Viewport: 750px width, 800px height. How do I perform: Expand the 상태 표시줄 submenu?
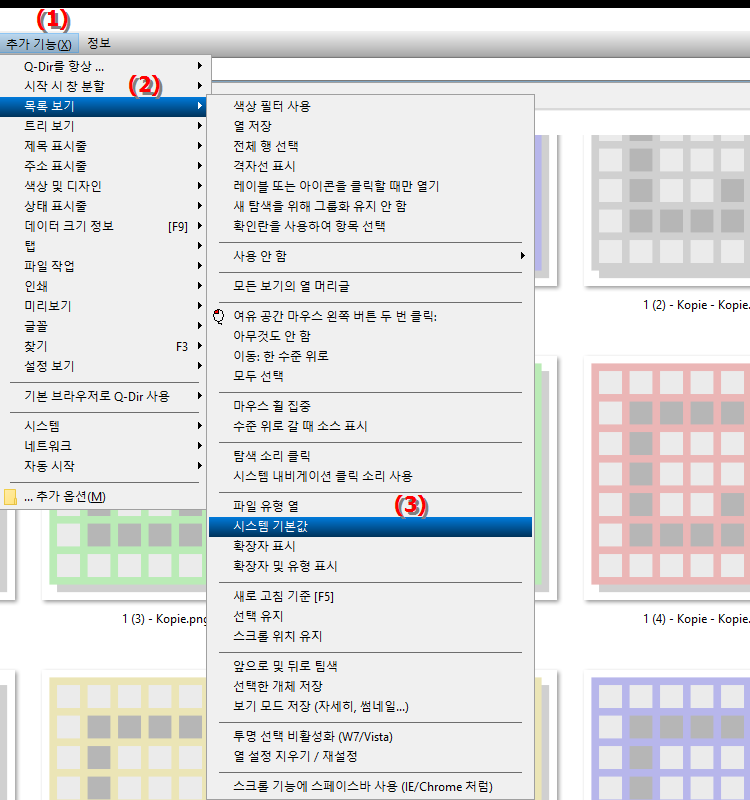coord(105,206)
